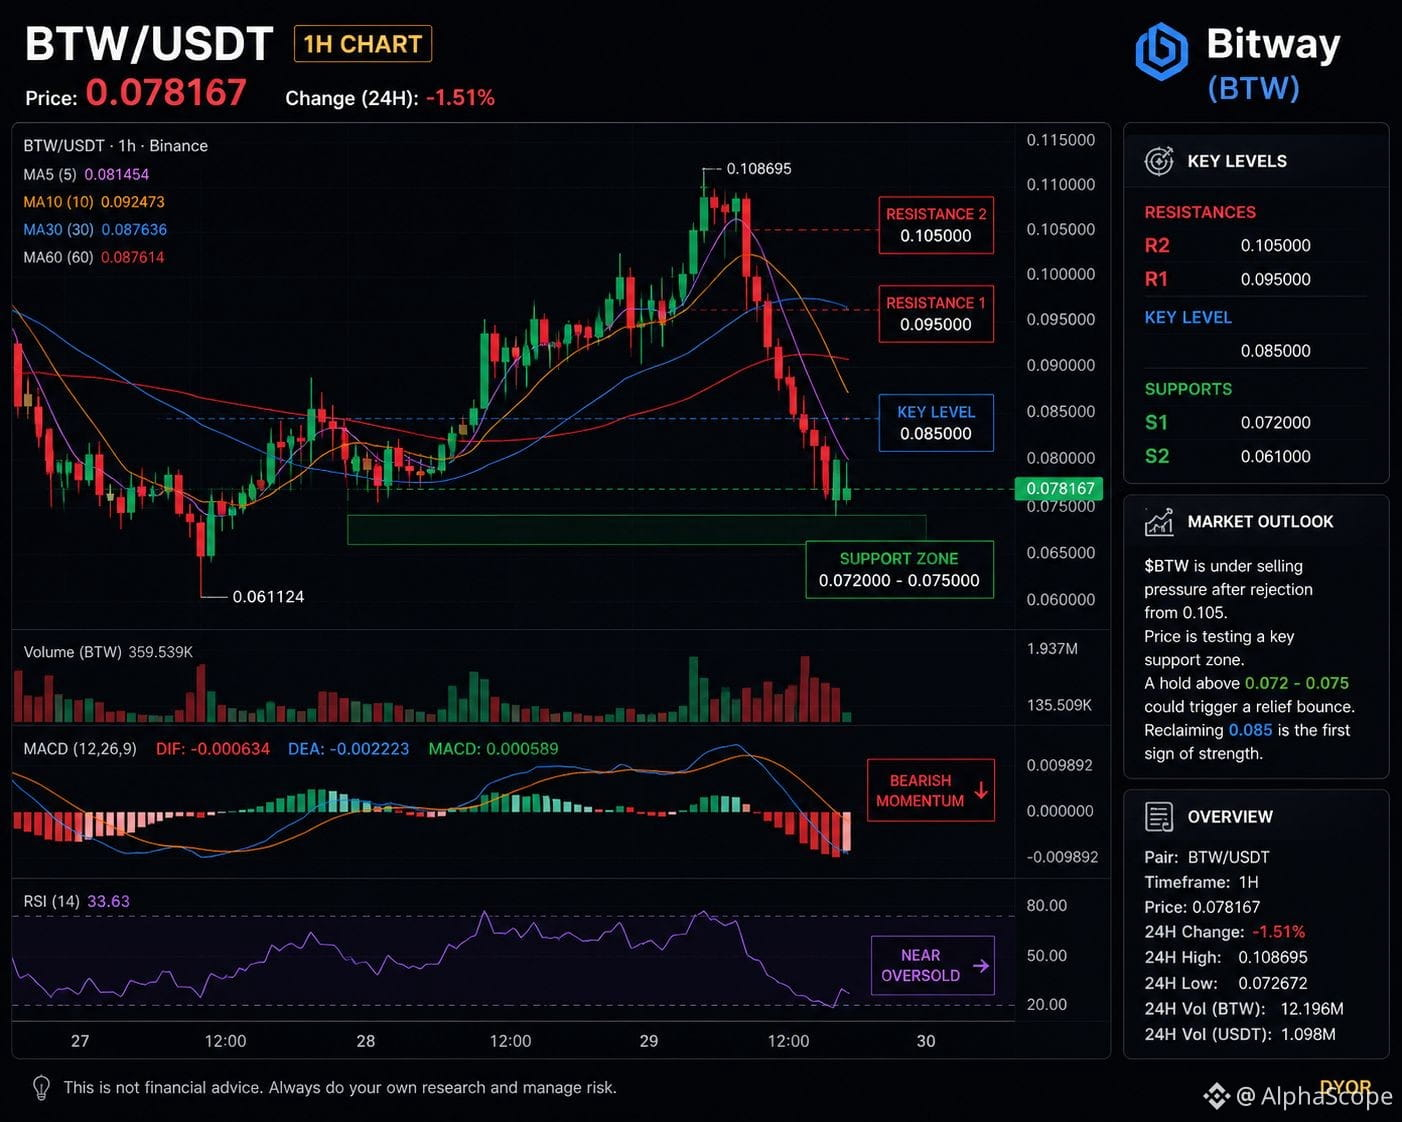Select the MA30 (30) 0.087636 indicator legend
Image resolution: width=1402 pixels, height=1122 pixels.
tap(95, 230)
